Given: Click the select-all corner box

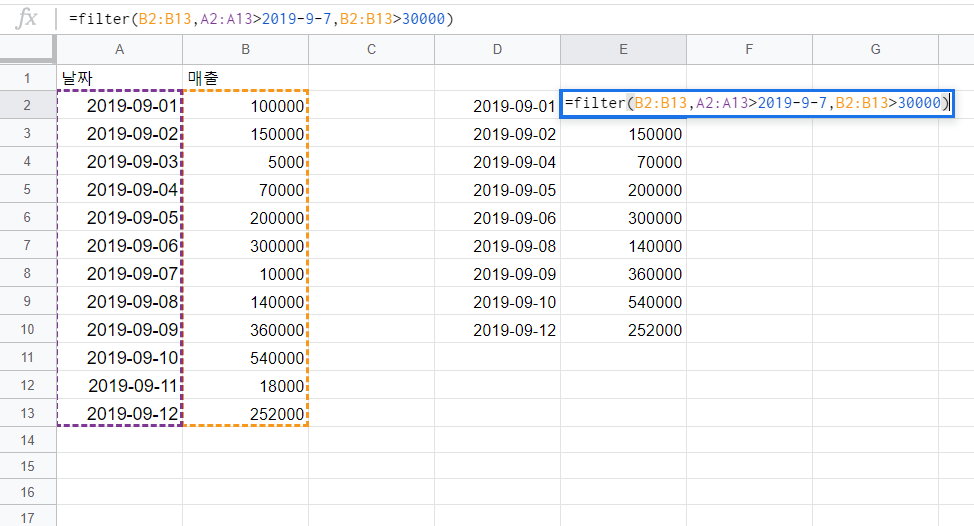Looking at the screenshot, I should pyautogui.click(x=27, y=49).
